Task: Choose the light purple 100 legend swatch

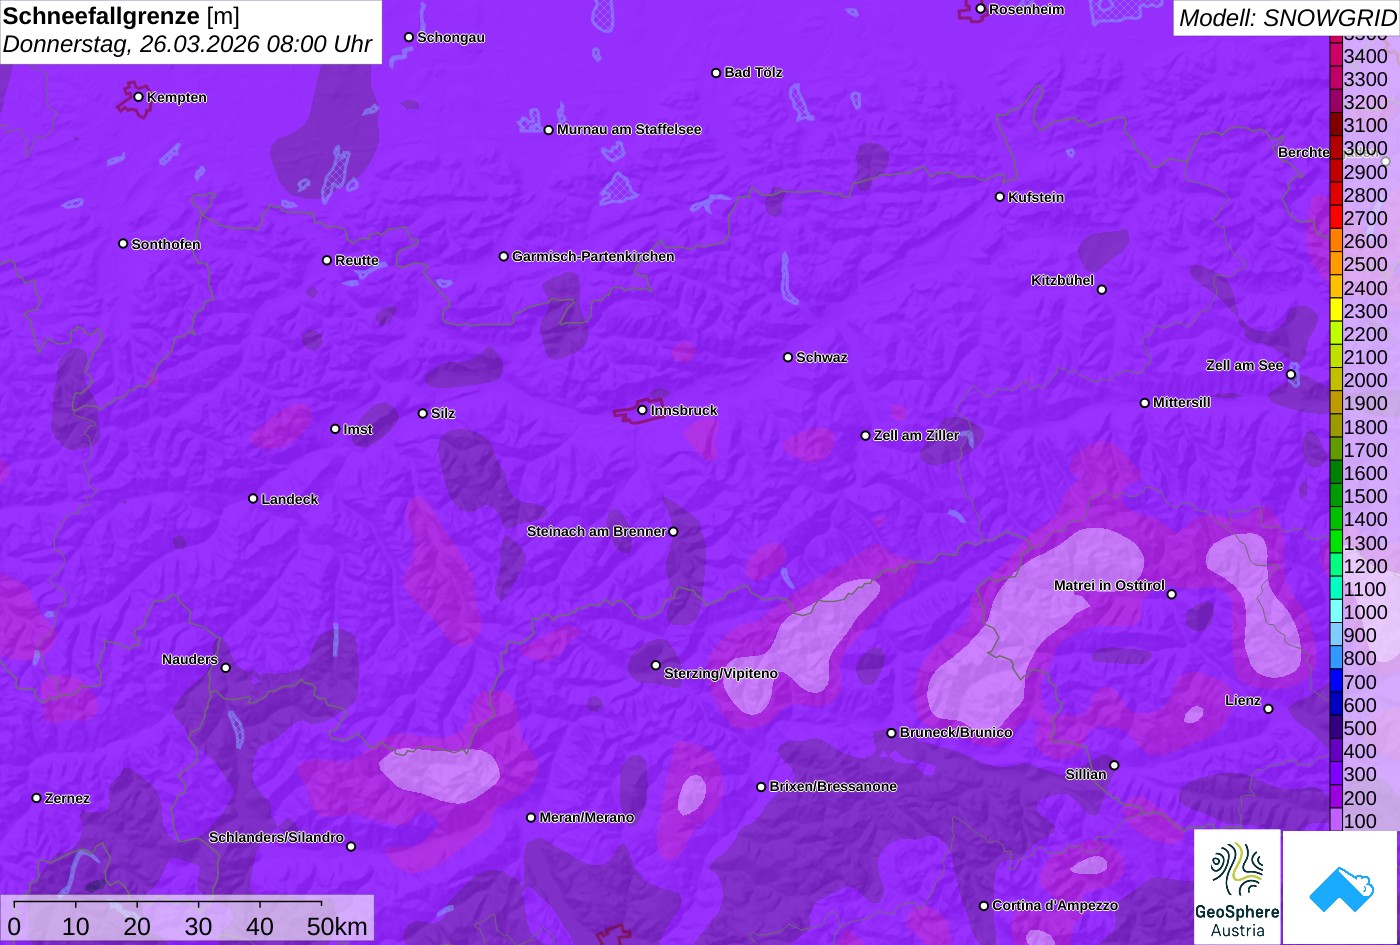Action: coord(1336,821)
